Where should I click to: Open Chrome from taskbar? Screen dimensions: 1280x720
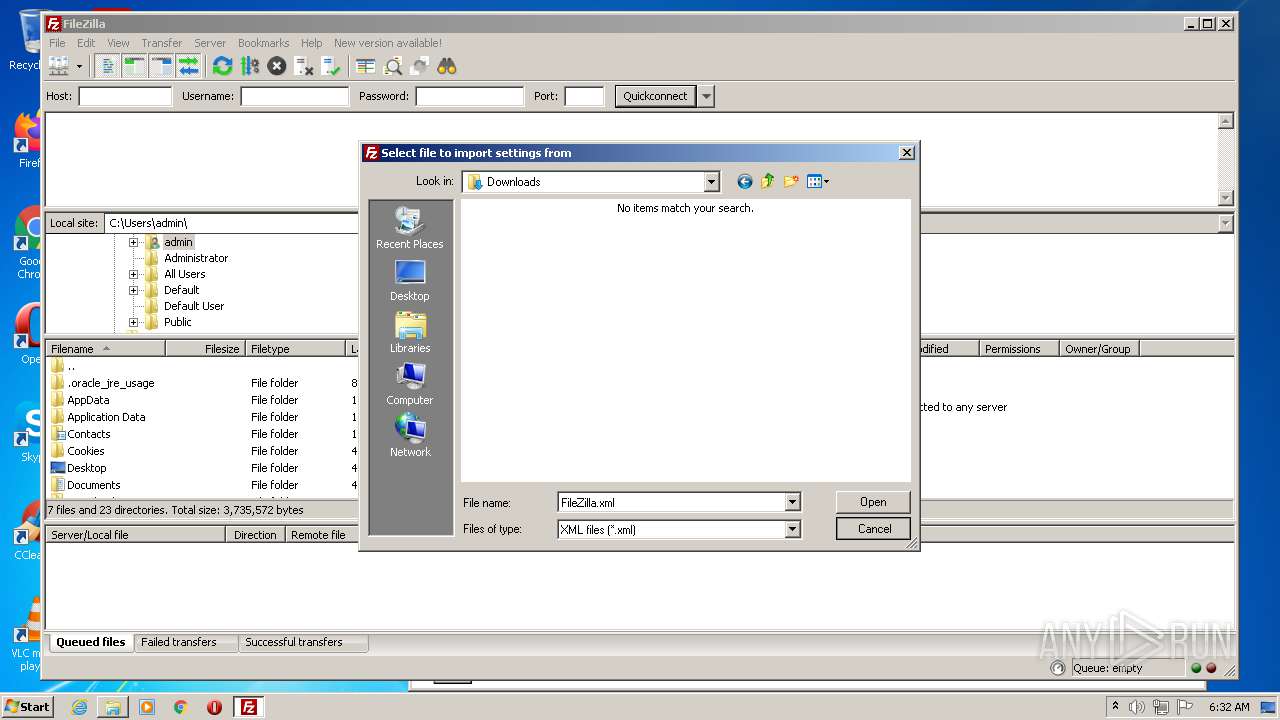pyautogui.click(x=181, y=707)
